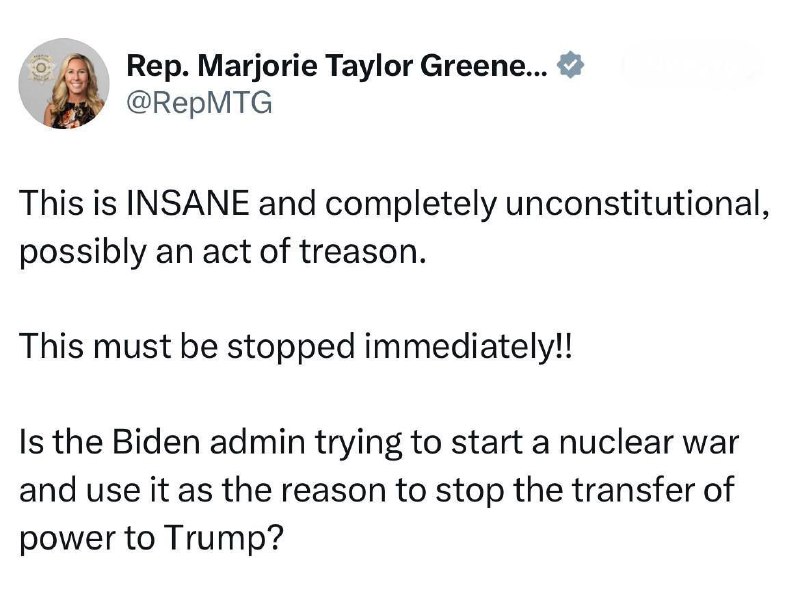Click the phrase "nuclear war"
The height and width of the screenshot is (600, 800).
[649, 442]
